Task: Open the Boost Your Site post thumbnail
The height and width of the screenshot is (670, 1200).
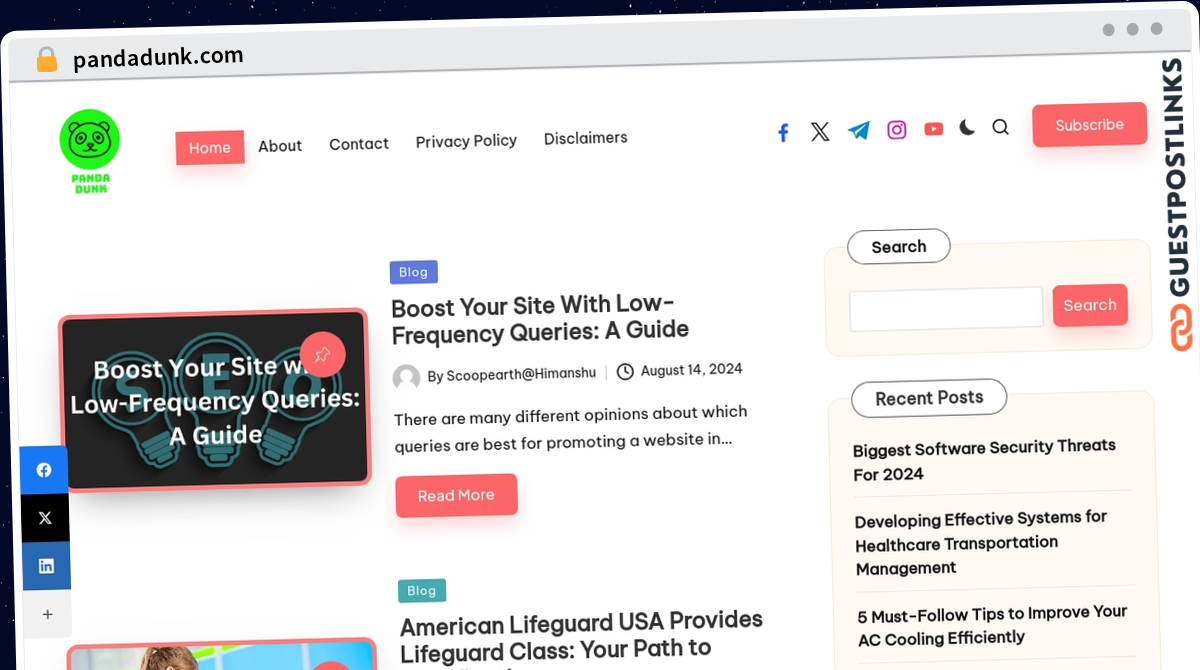Action: click(x=214, y=399)
